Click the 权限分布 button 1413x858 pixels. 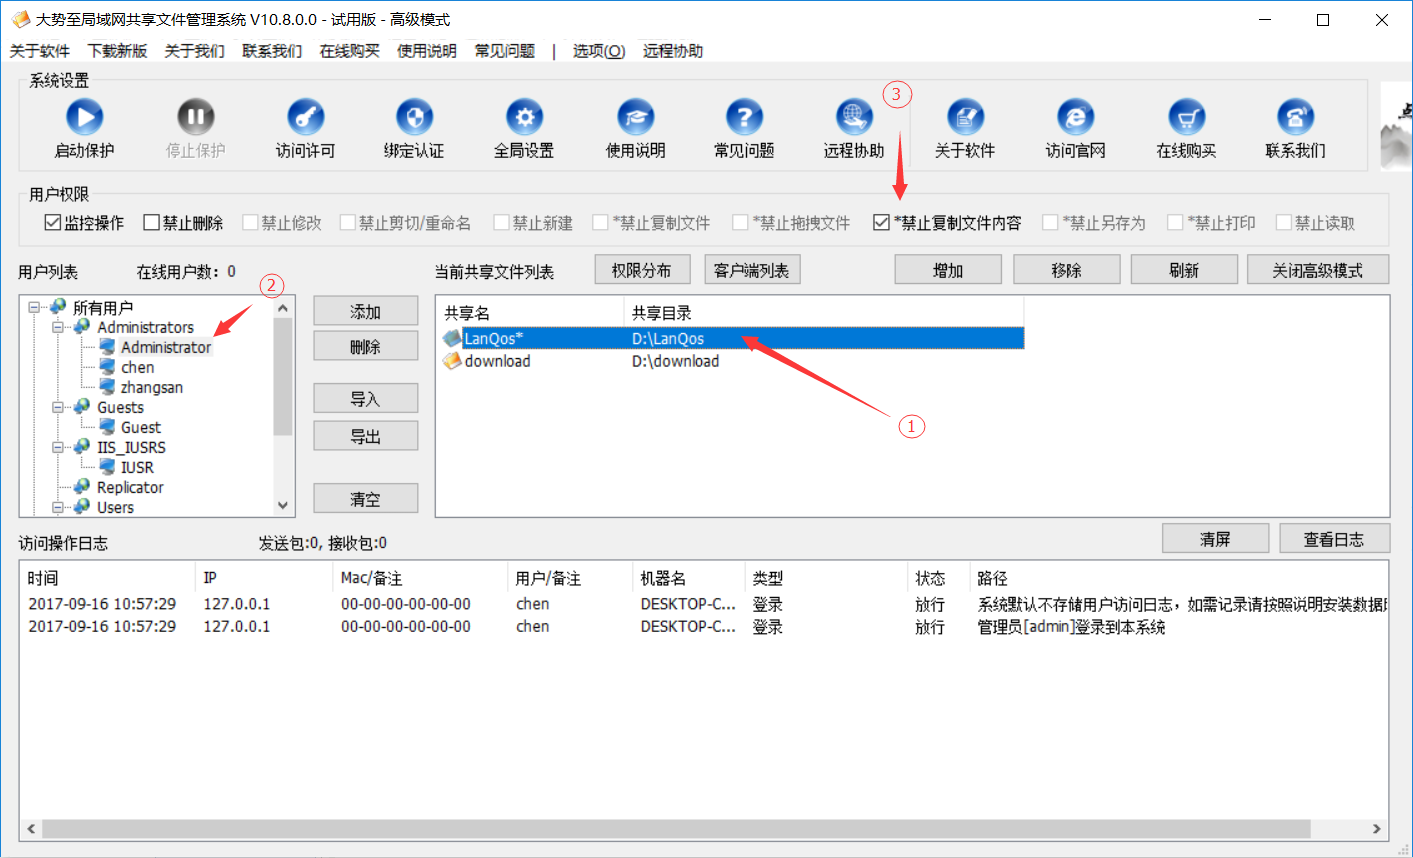click(x=642, y=270)
